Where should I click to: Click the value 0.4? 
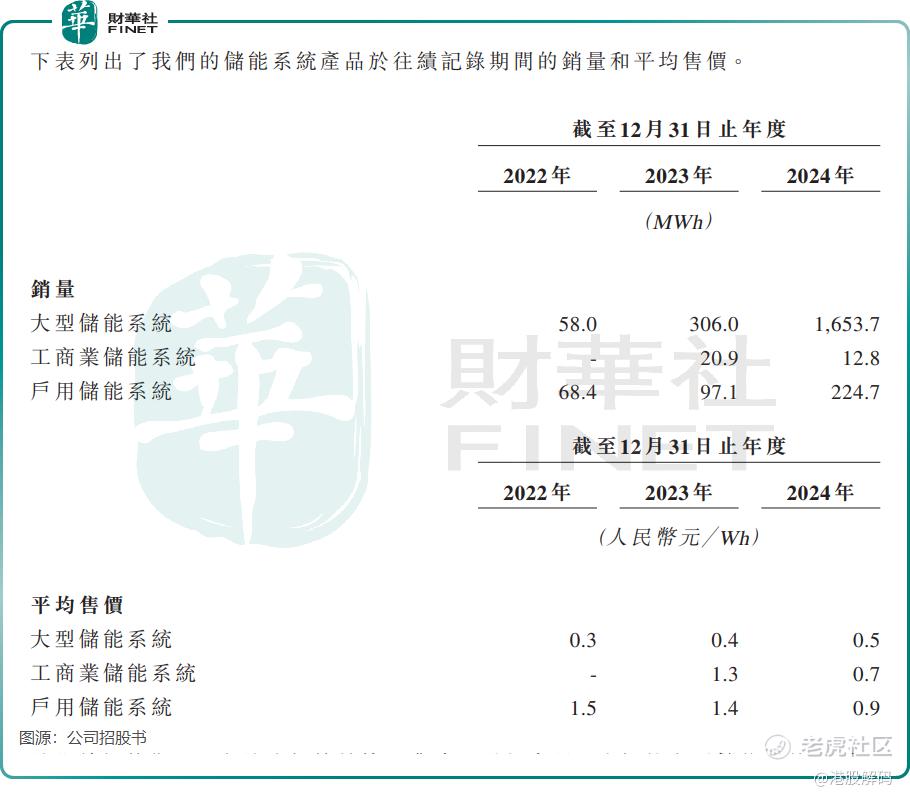click(724, 640)
